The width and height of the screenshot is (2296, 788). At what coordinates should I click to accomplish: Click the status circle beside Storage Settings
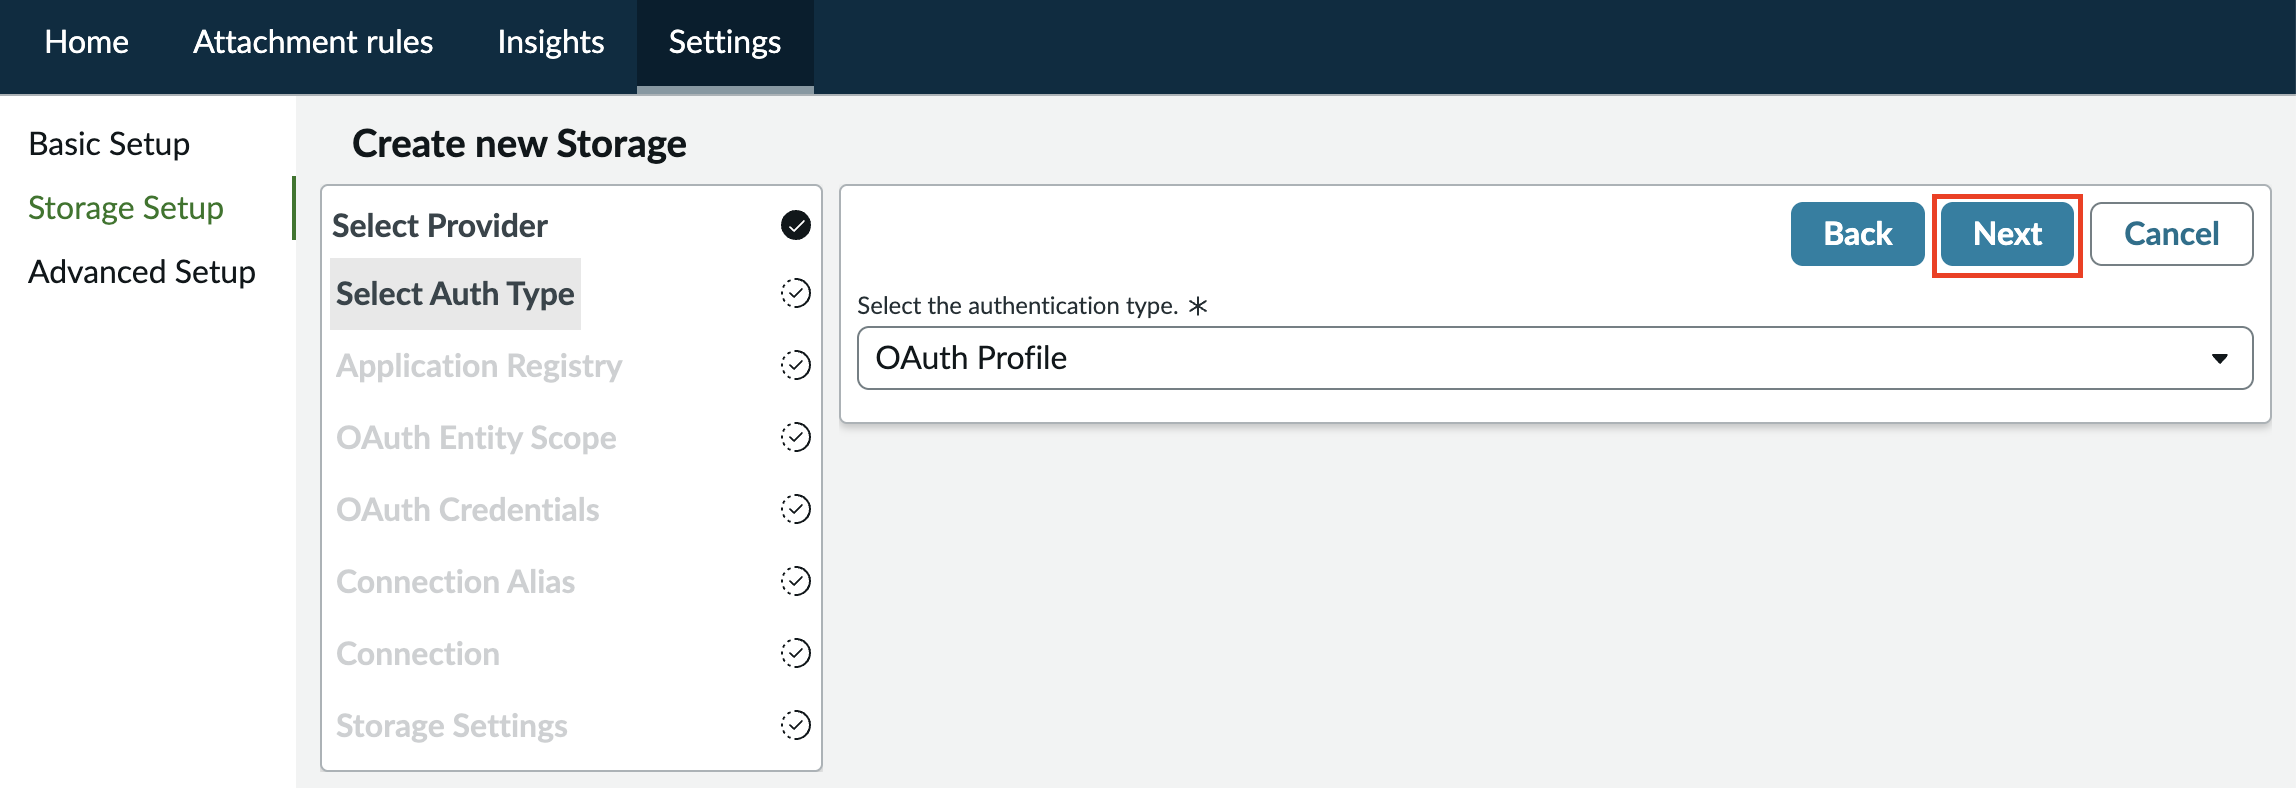pos(796,725)
